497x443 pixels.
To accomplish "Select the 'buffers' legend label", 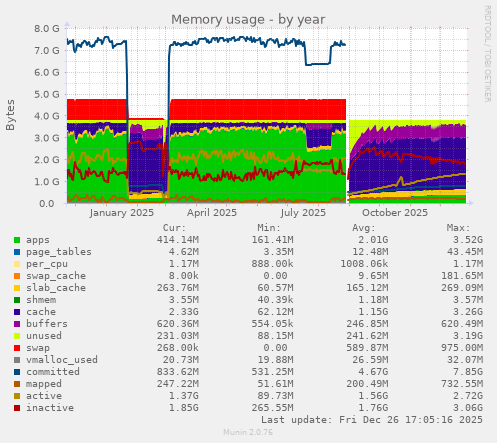I will tap(47, 324).
